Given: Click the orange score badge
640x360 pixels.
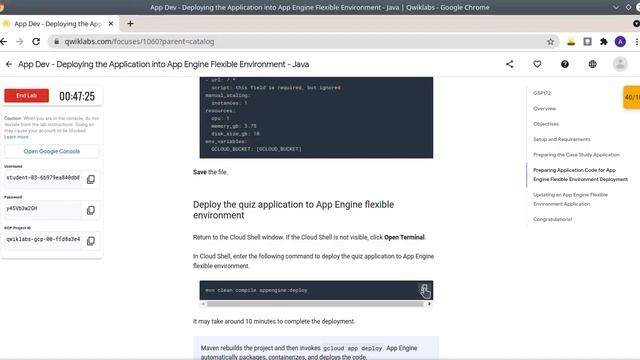Looking at the screenshot, I should tap(631, 97).
